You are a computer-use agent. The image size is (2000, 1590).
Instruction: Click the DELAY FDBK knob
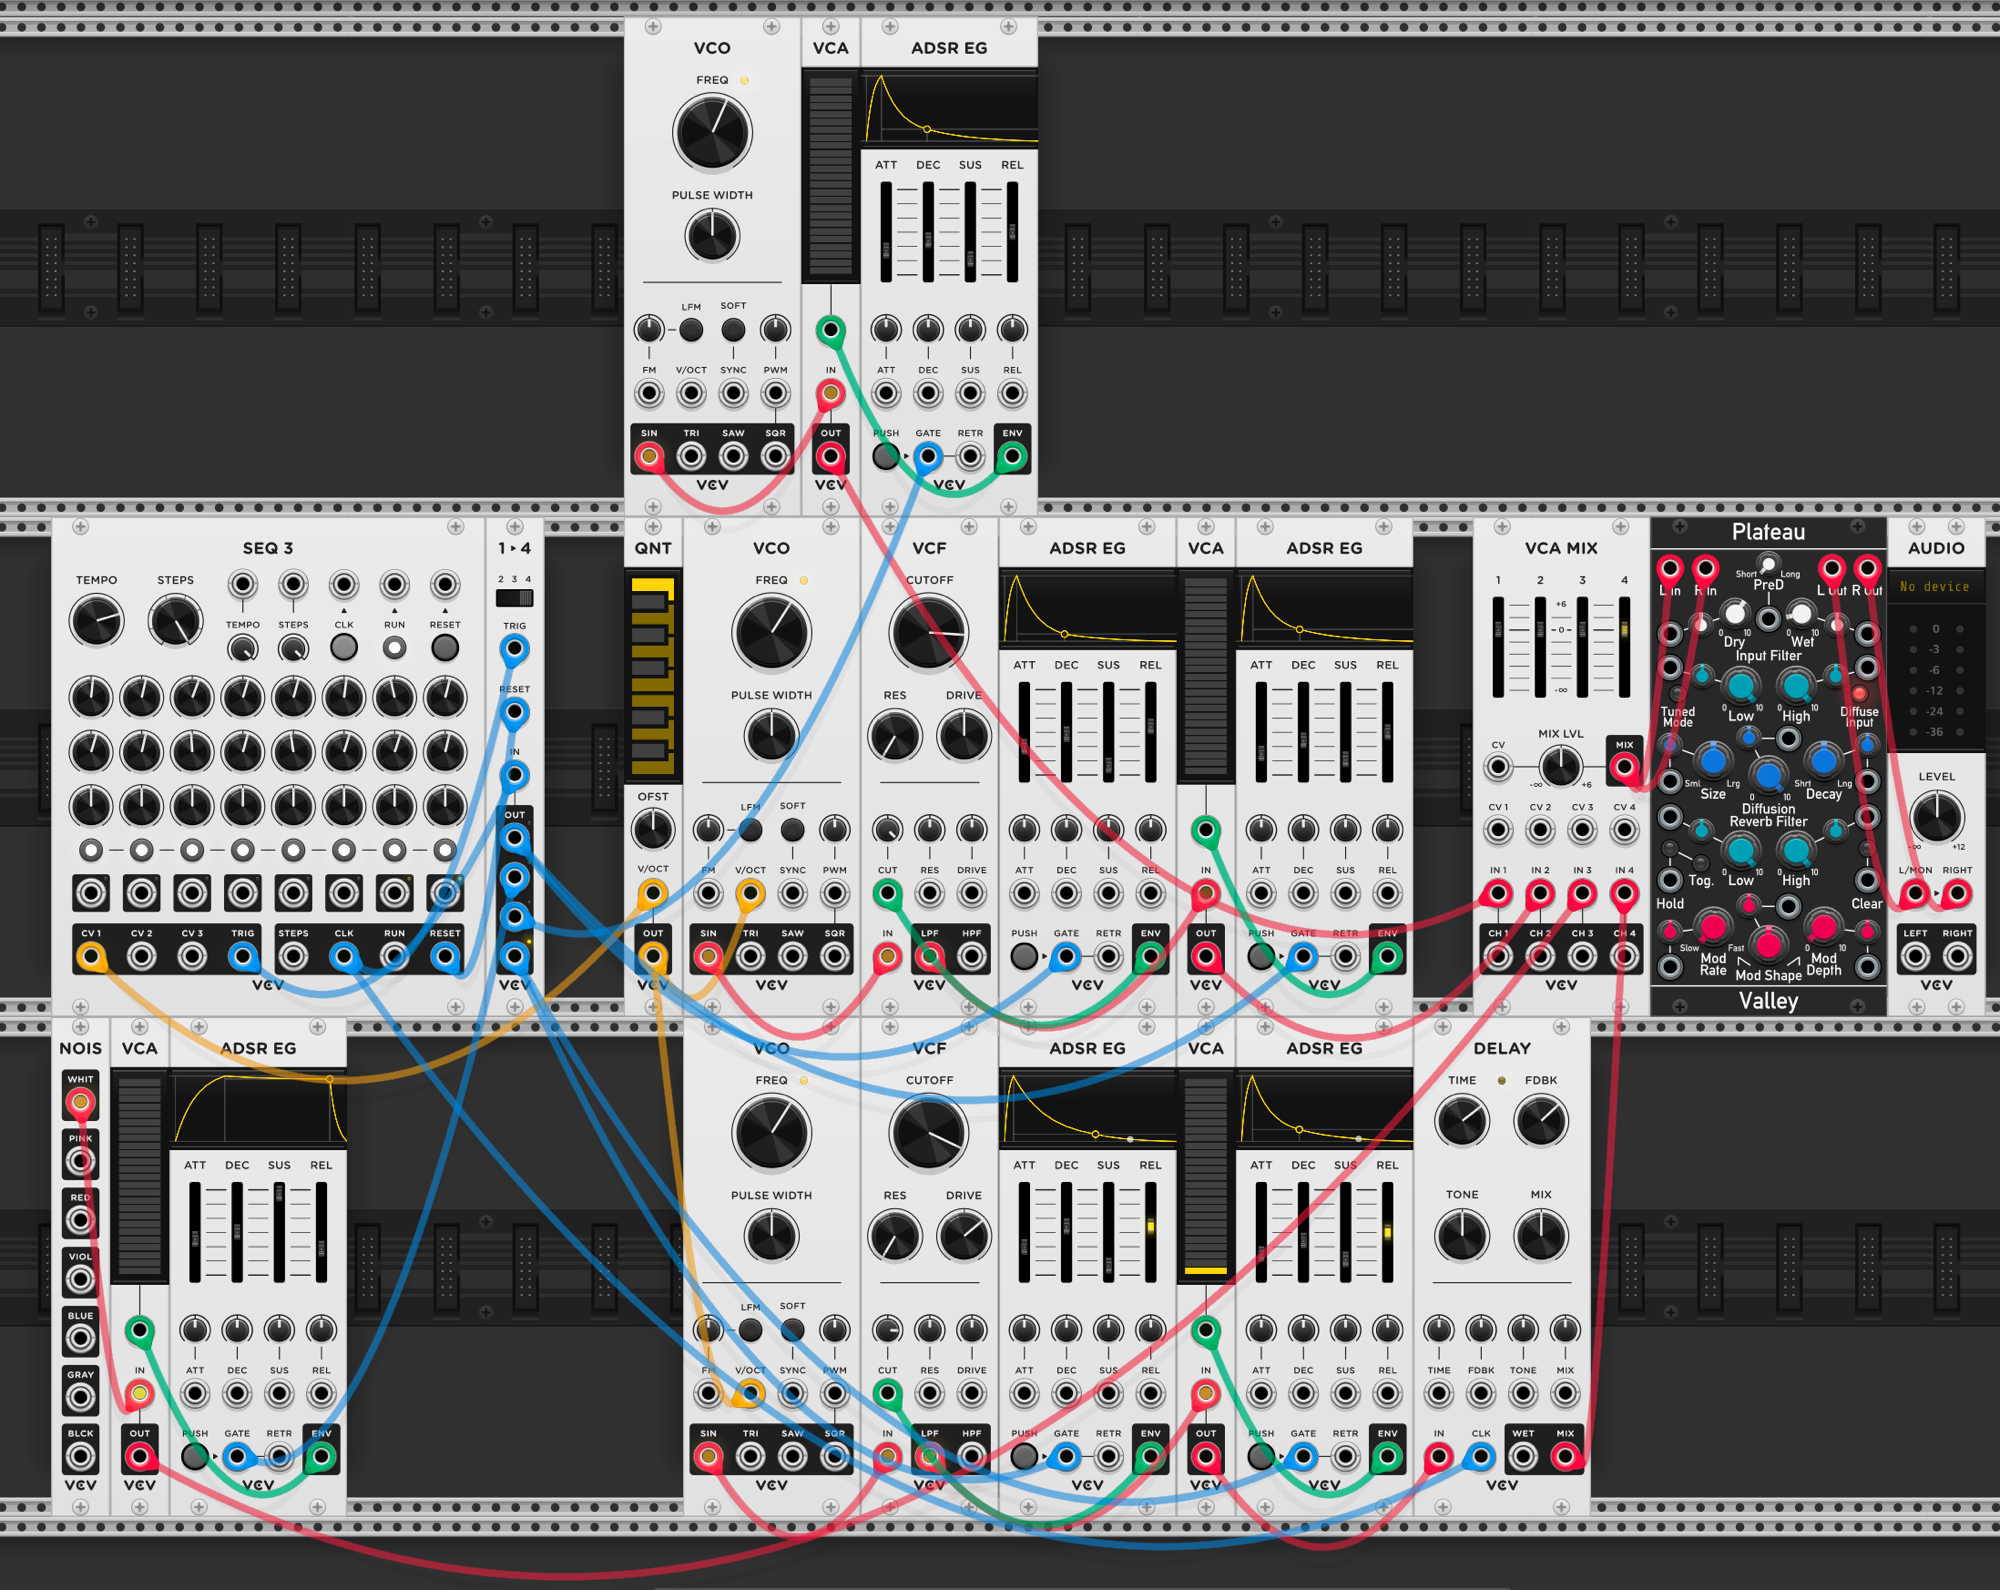click(1541, 1121)
